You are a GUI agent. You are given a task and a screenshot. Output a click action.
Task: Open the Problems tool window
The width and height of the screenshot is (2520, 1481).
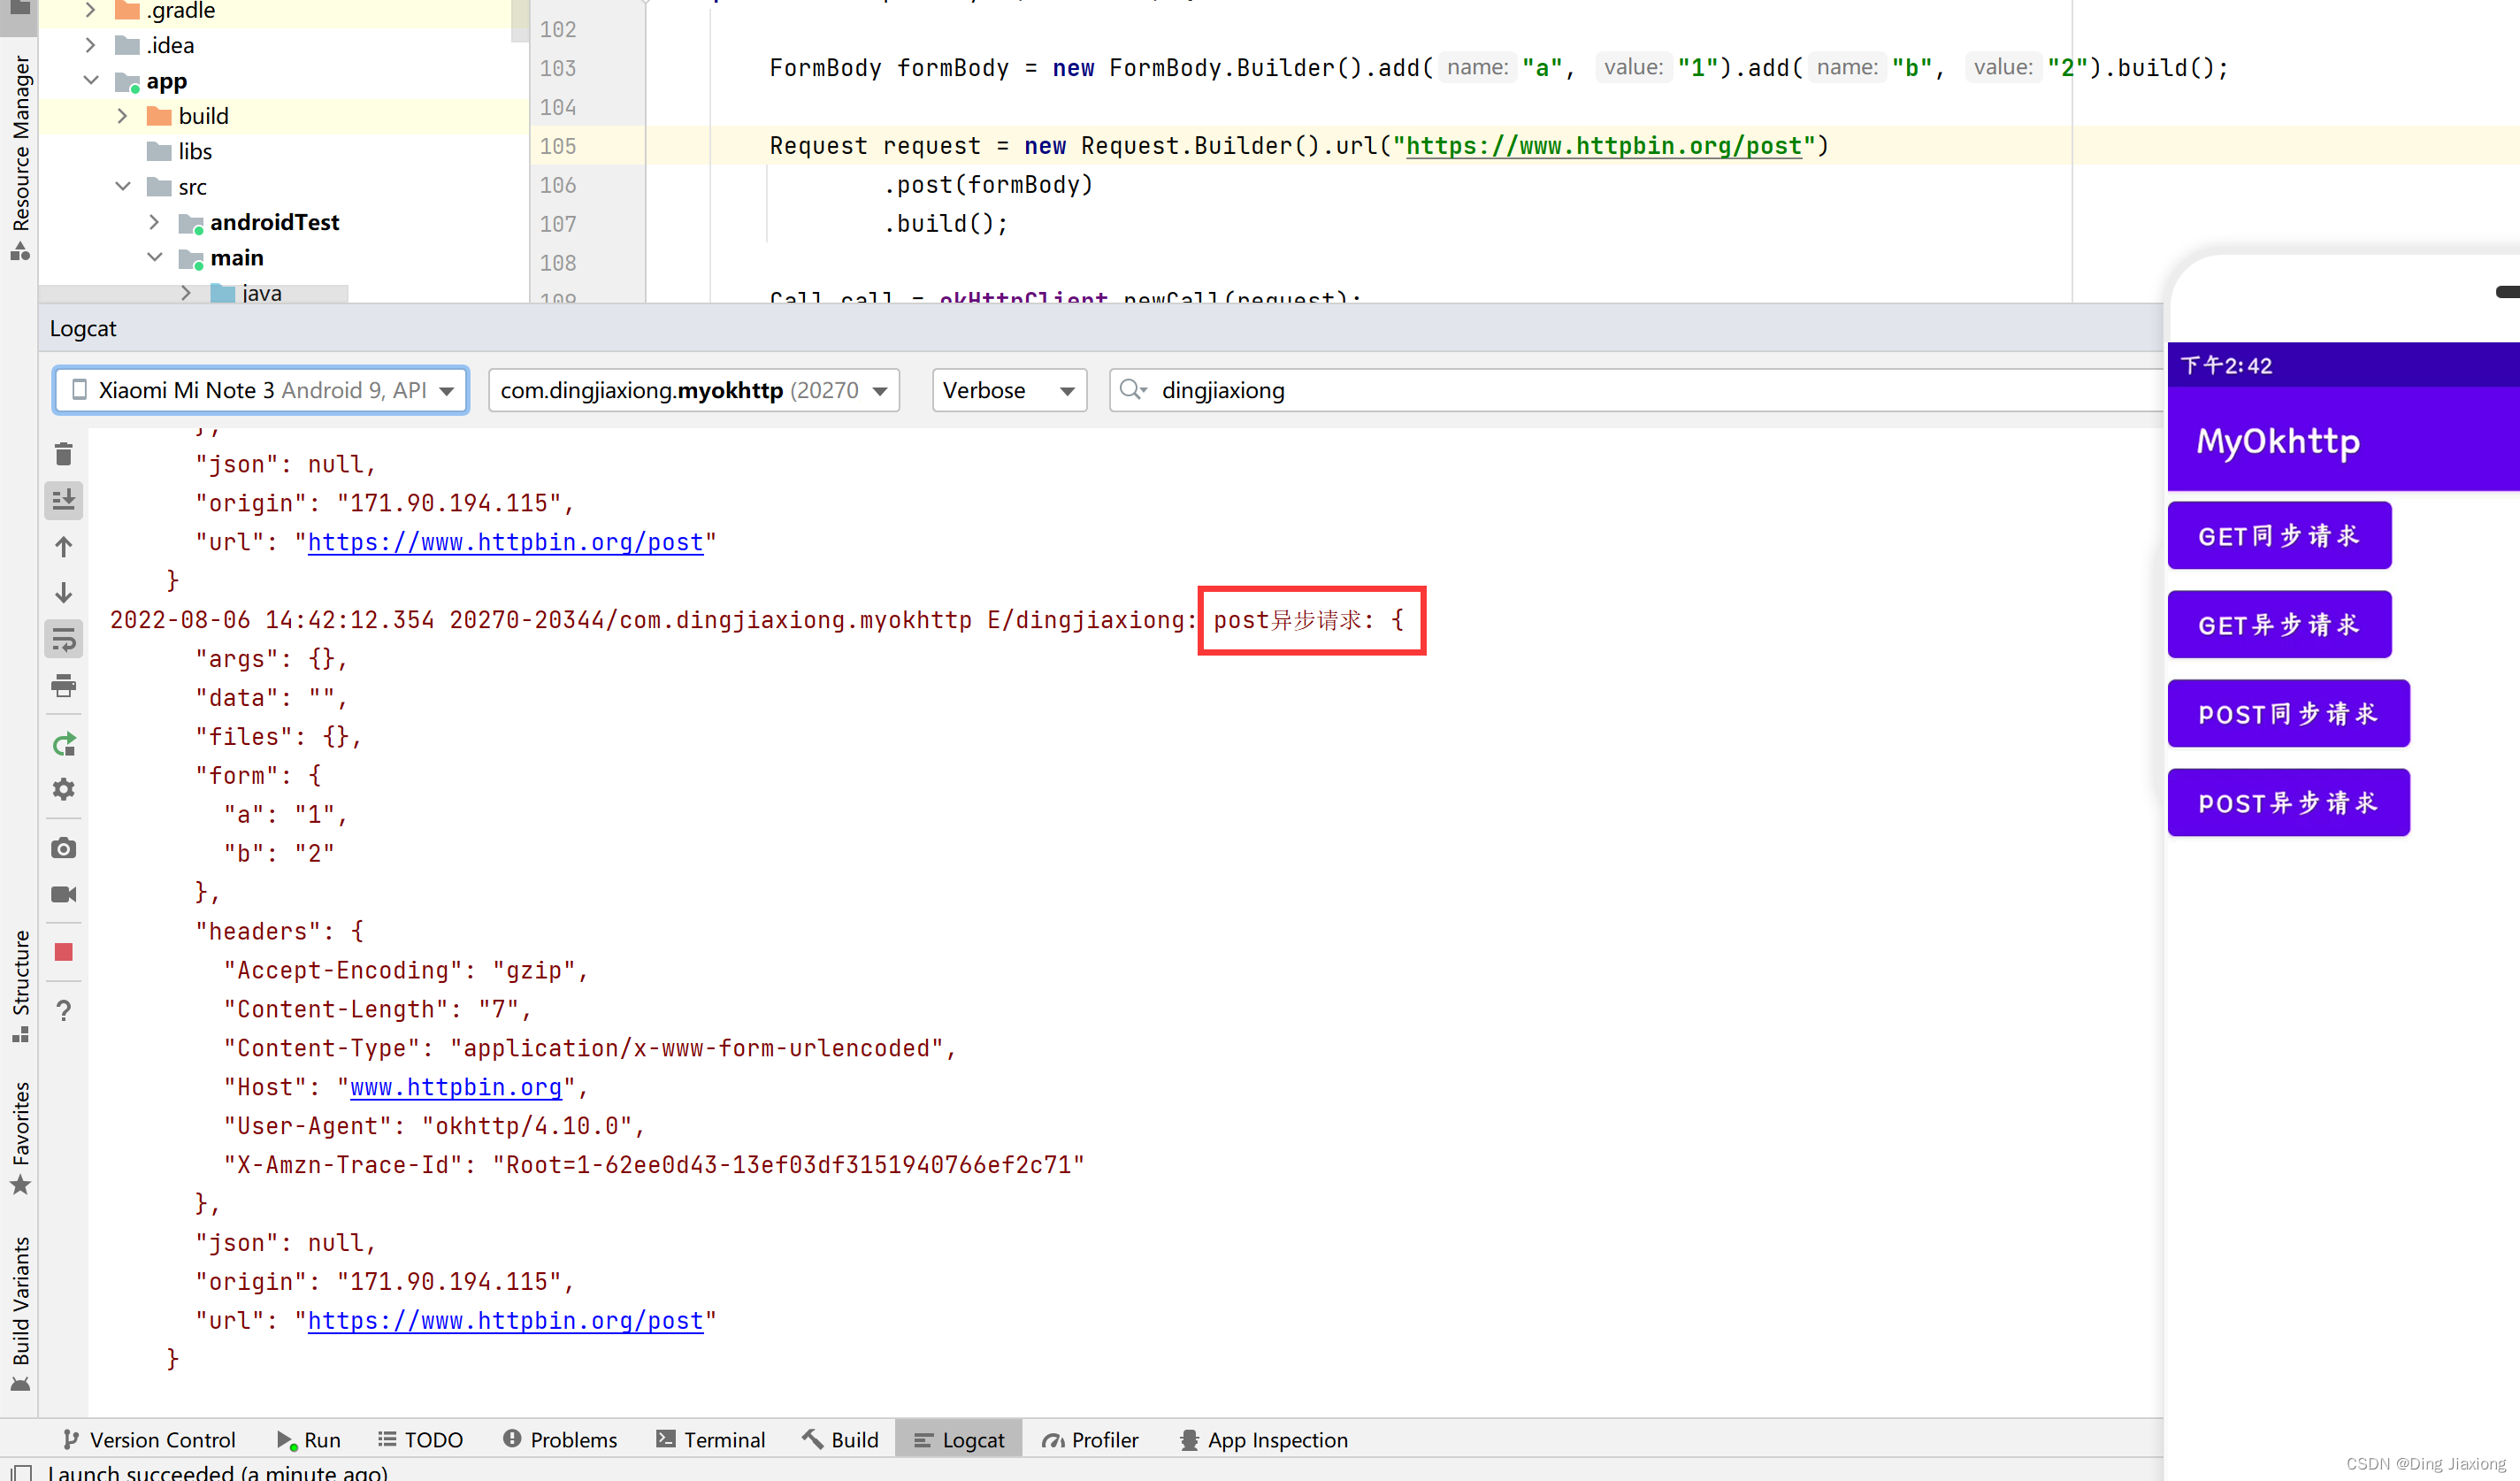[x=560, y=1439]
